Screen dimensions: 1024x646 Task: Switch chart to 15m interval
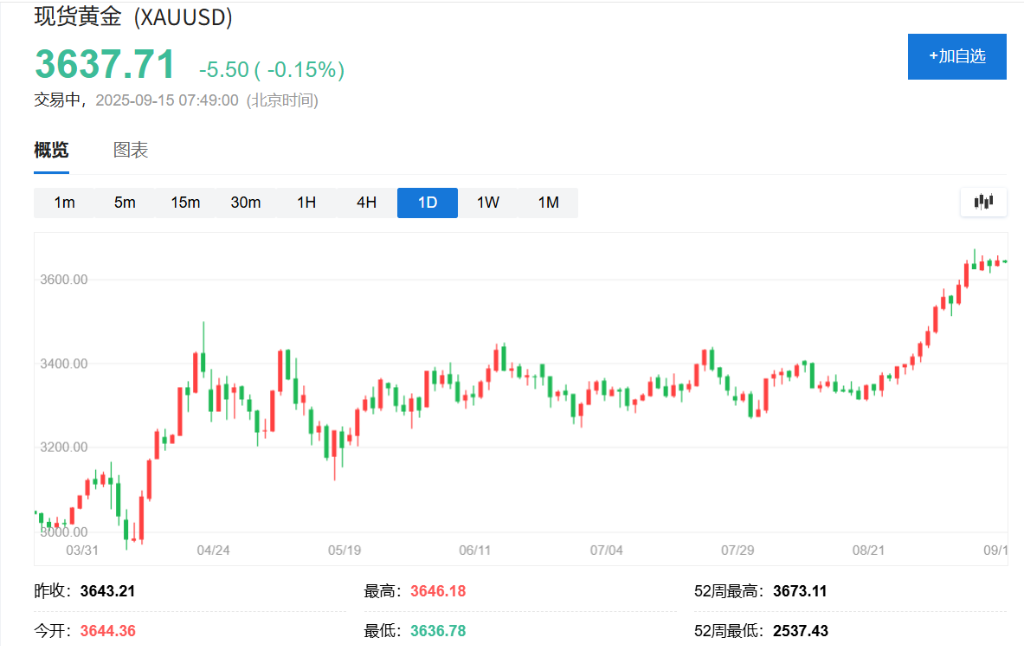click(x=185, y=203)
